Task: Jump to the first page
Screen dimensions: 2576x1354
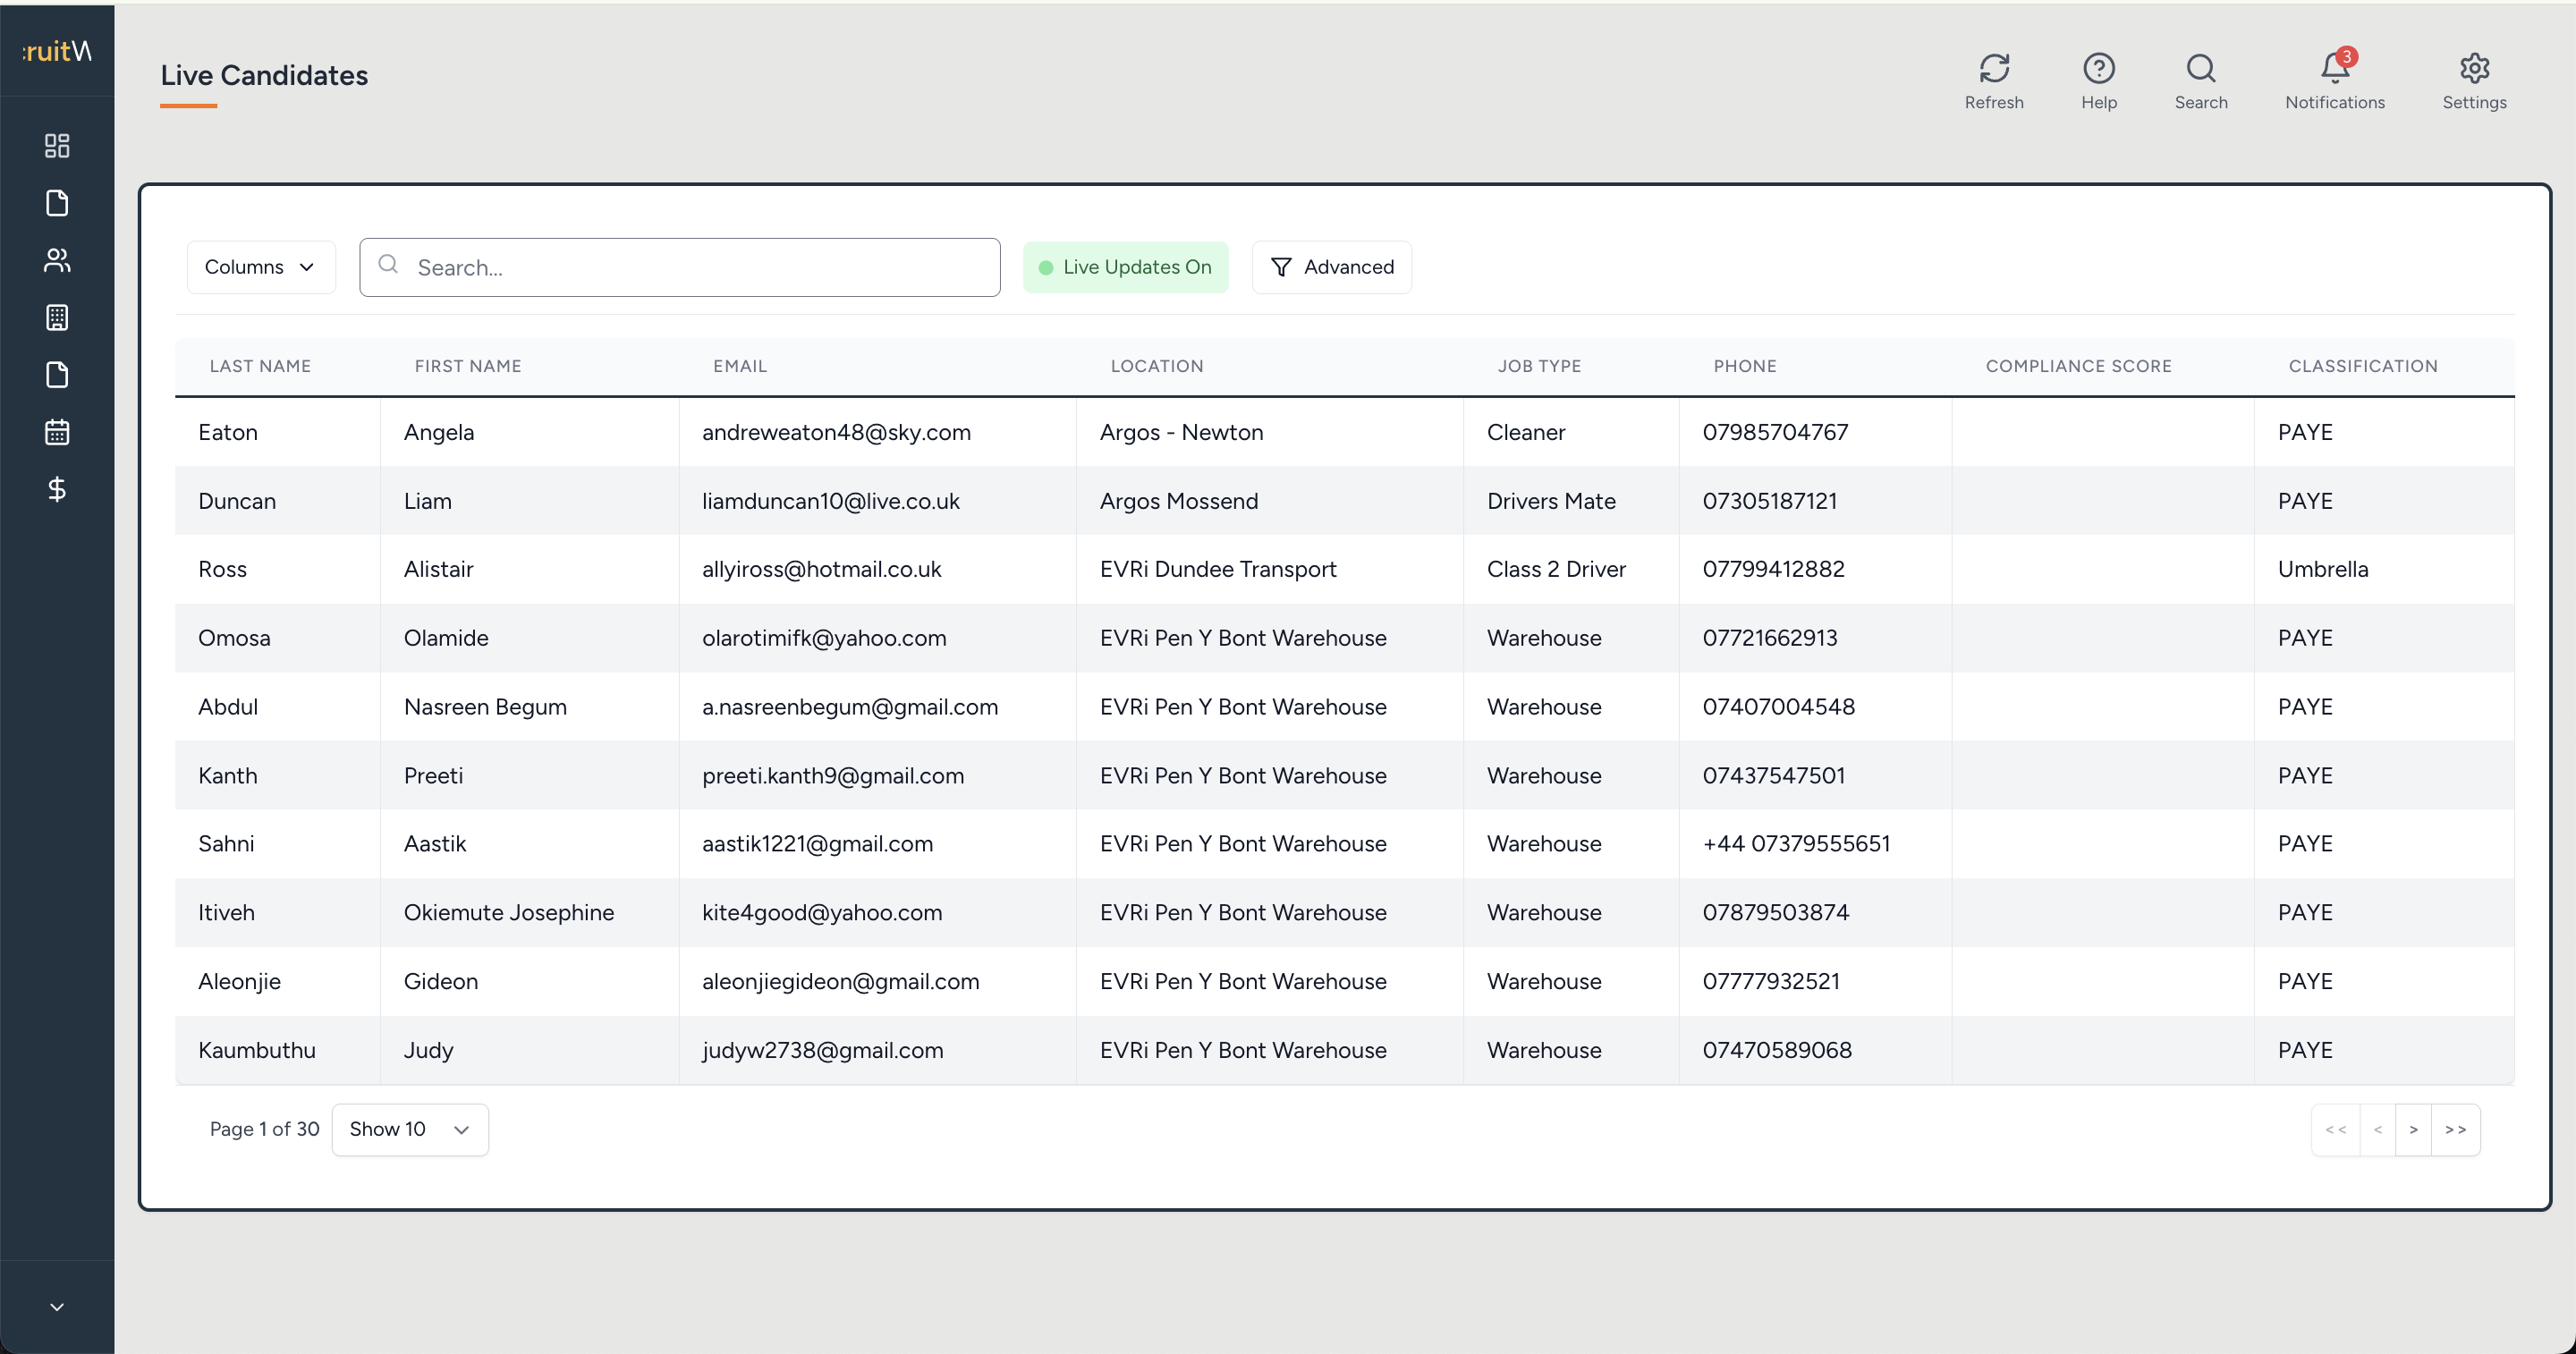Action: 2336,1130
